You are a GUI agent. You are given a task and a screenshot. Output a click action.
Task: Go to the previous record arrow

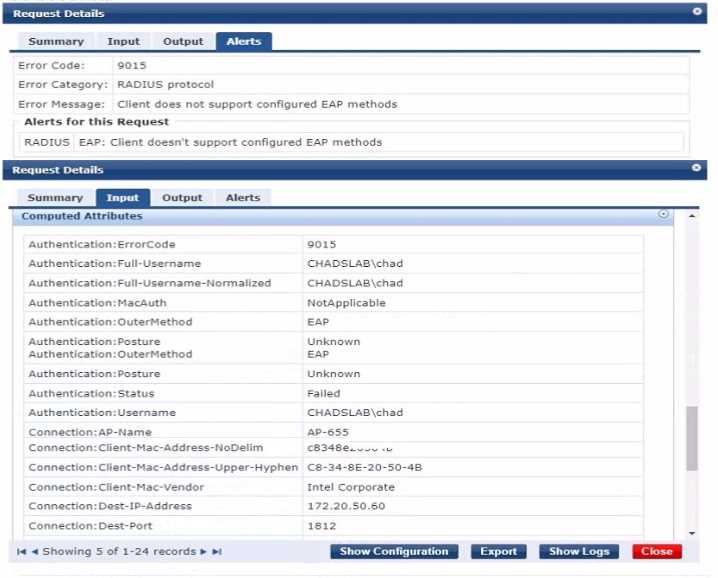pyautogui.click(x=35, y=552)
